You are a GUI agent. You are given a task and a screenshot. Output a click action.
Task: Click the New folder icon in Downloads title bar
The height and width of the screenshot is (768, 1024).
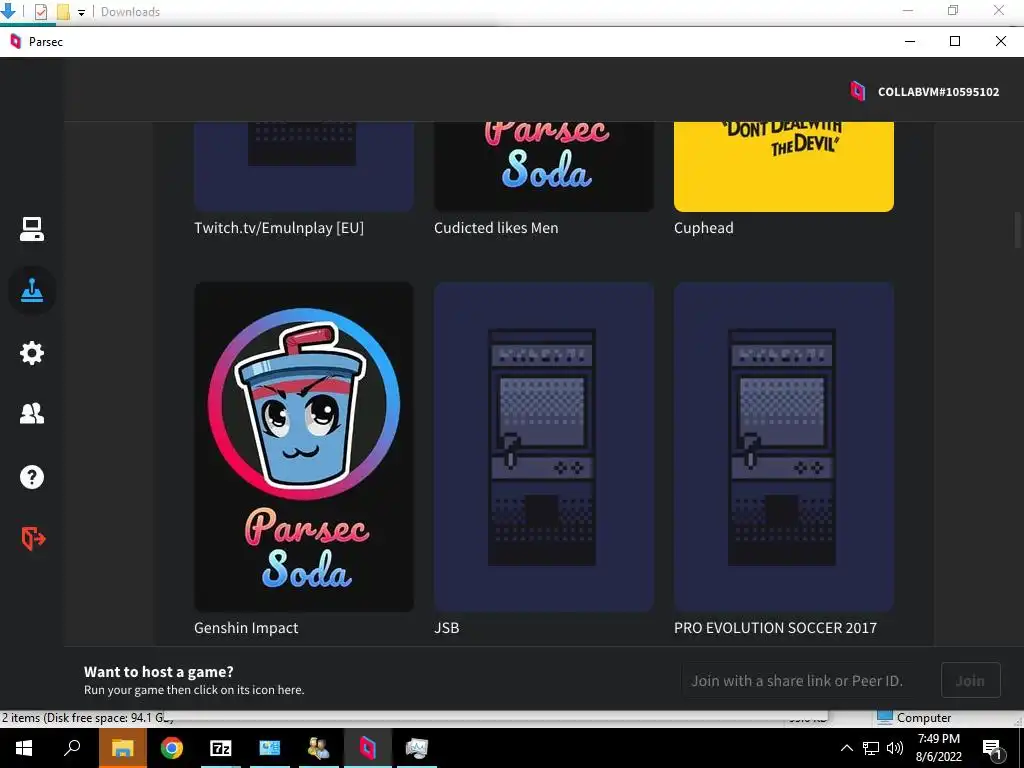(x=63, y=11)
